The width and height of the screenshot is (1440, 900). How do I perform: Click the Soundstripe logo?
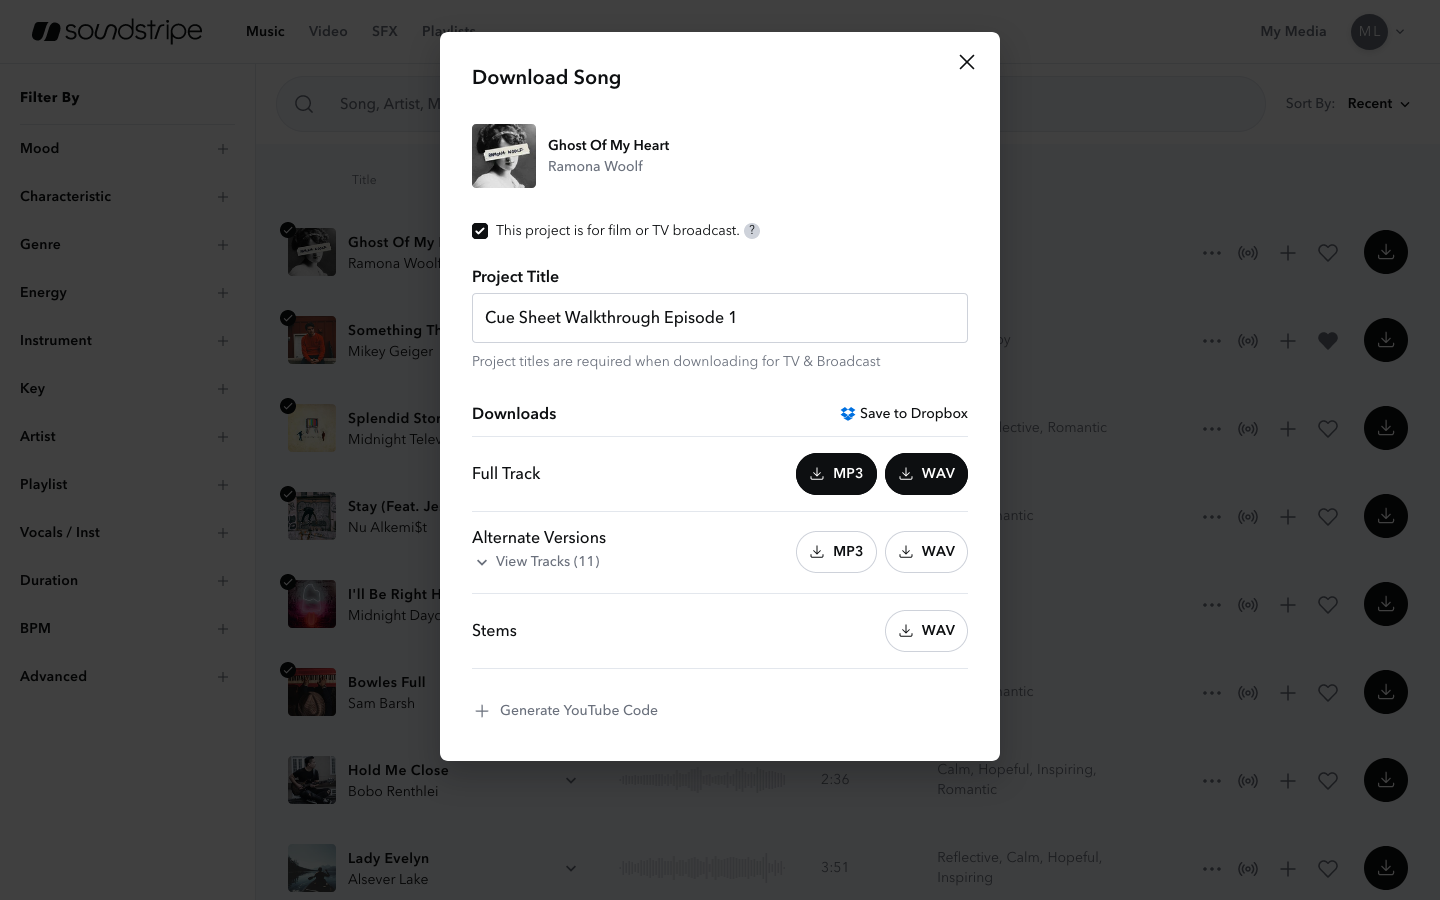tap(117, 32)
